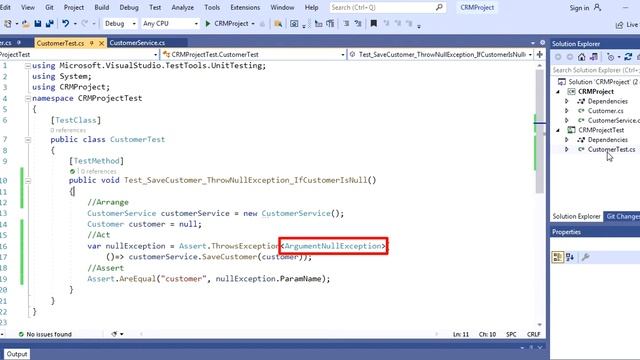The height and width of the screenshot is (360, 640).
Task: Expand Customer.cs in Solution Explorer
Action: 567,111
